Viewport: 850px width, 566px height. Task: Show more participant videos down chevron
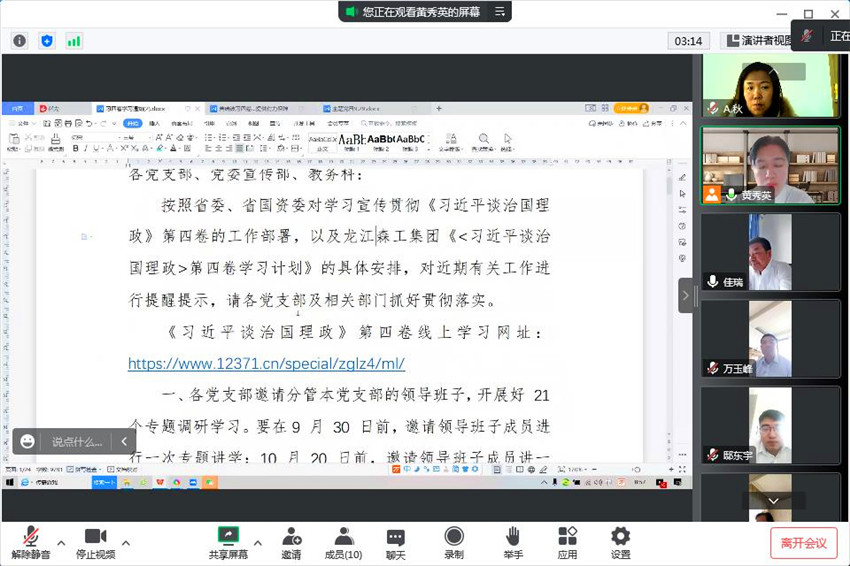click(773, 500)
